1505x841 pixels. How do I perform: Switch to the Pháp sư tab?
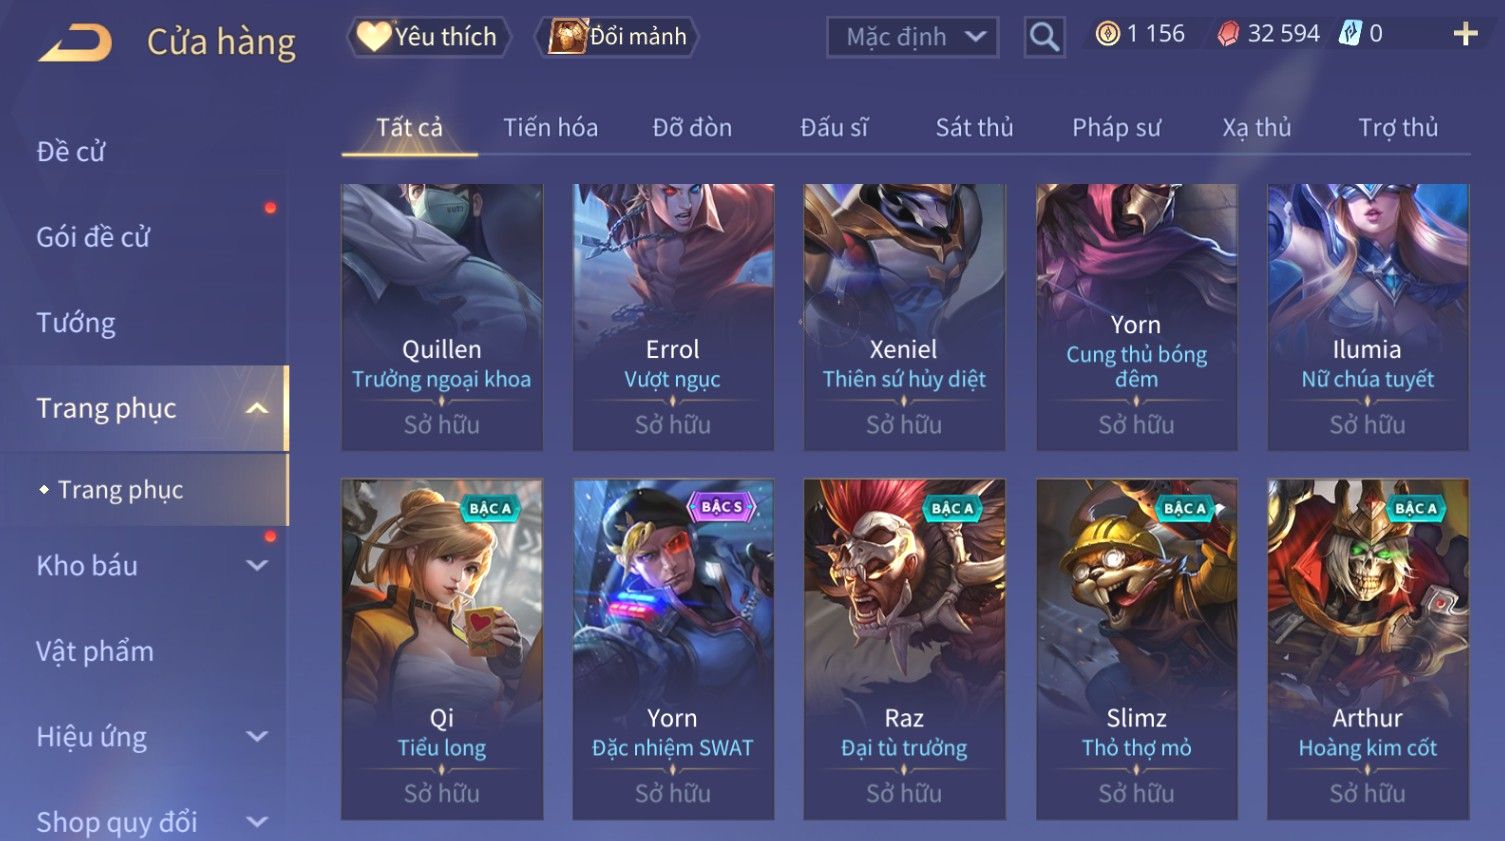(x=1116, y=128)
